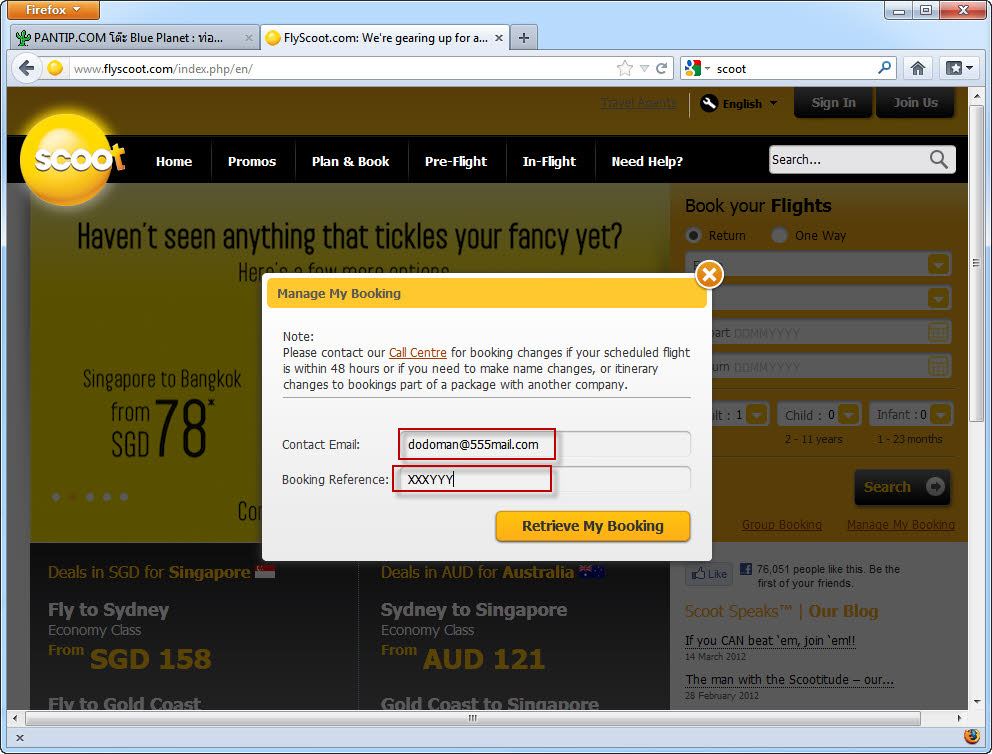Click the browser Back arrow
The image size is (992, 754).
point(27,68)
